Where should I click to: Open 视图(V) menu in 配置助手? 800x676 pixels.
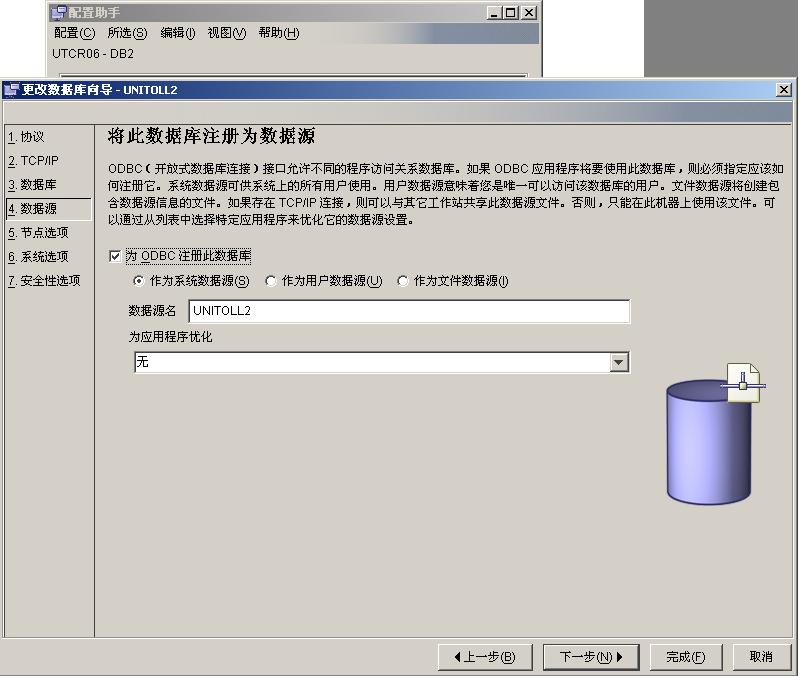pos(227,33)
